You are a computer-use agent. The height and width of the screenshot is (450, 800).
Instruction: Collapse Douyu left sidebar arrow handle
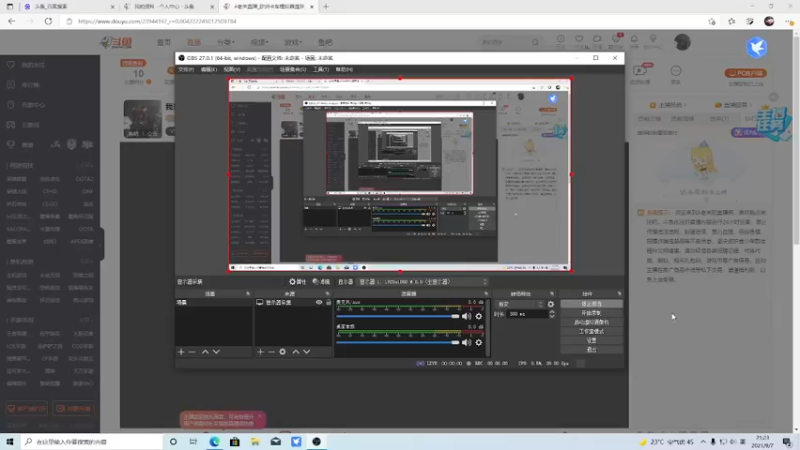click(102, 244)
